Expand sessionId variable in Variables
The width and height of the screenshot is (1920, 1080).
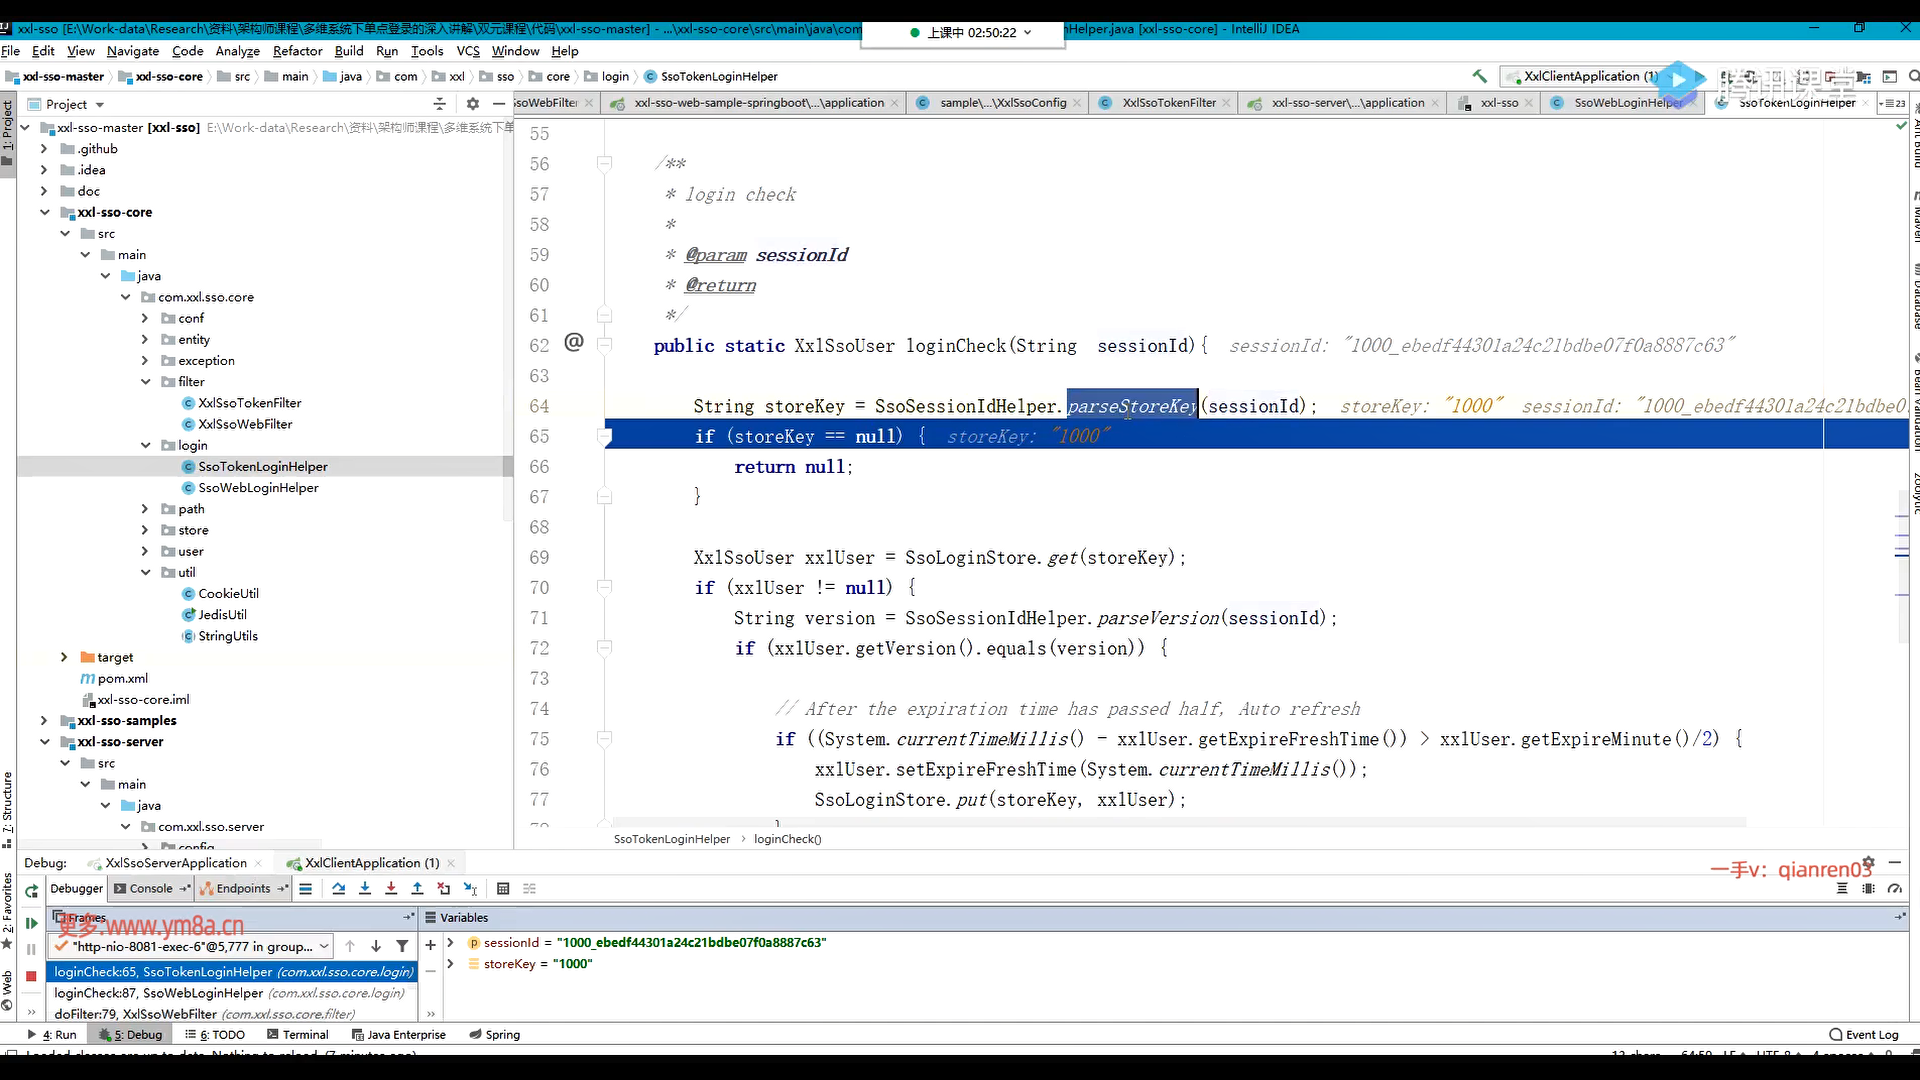[x=450, y=943]
